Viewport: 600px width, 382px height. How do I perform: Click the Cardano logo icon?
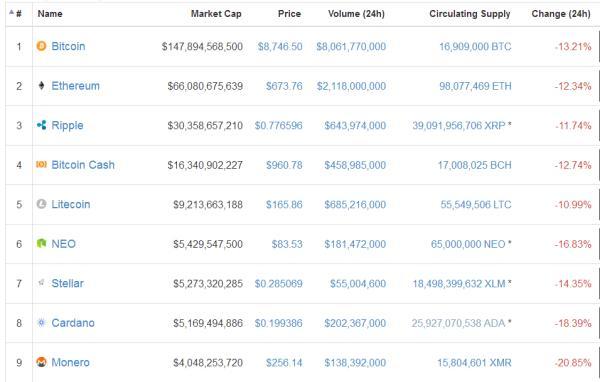tap(41, 323)
